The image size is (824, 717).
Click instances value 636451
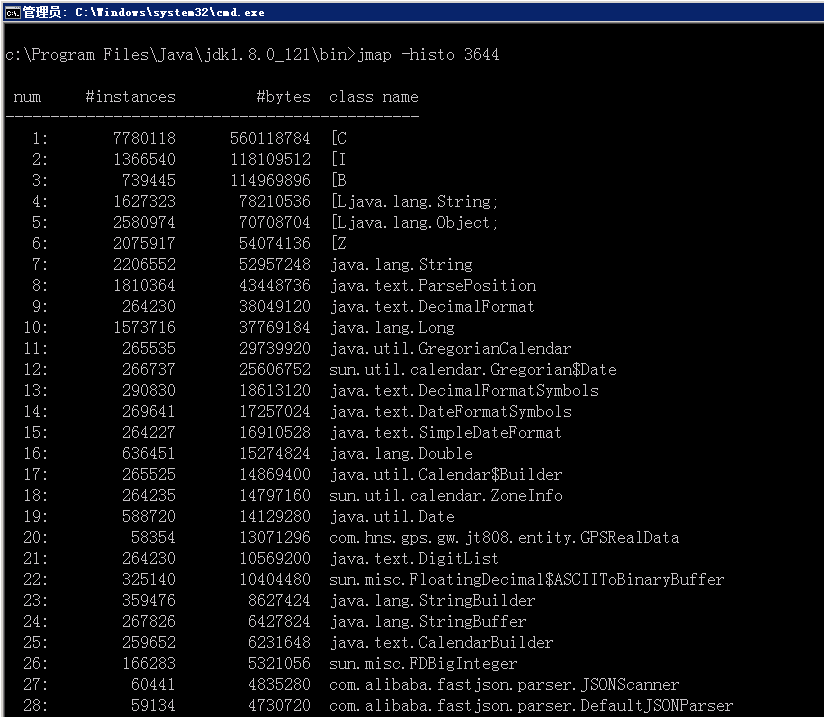tap(149, 454)
